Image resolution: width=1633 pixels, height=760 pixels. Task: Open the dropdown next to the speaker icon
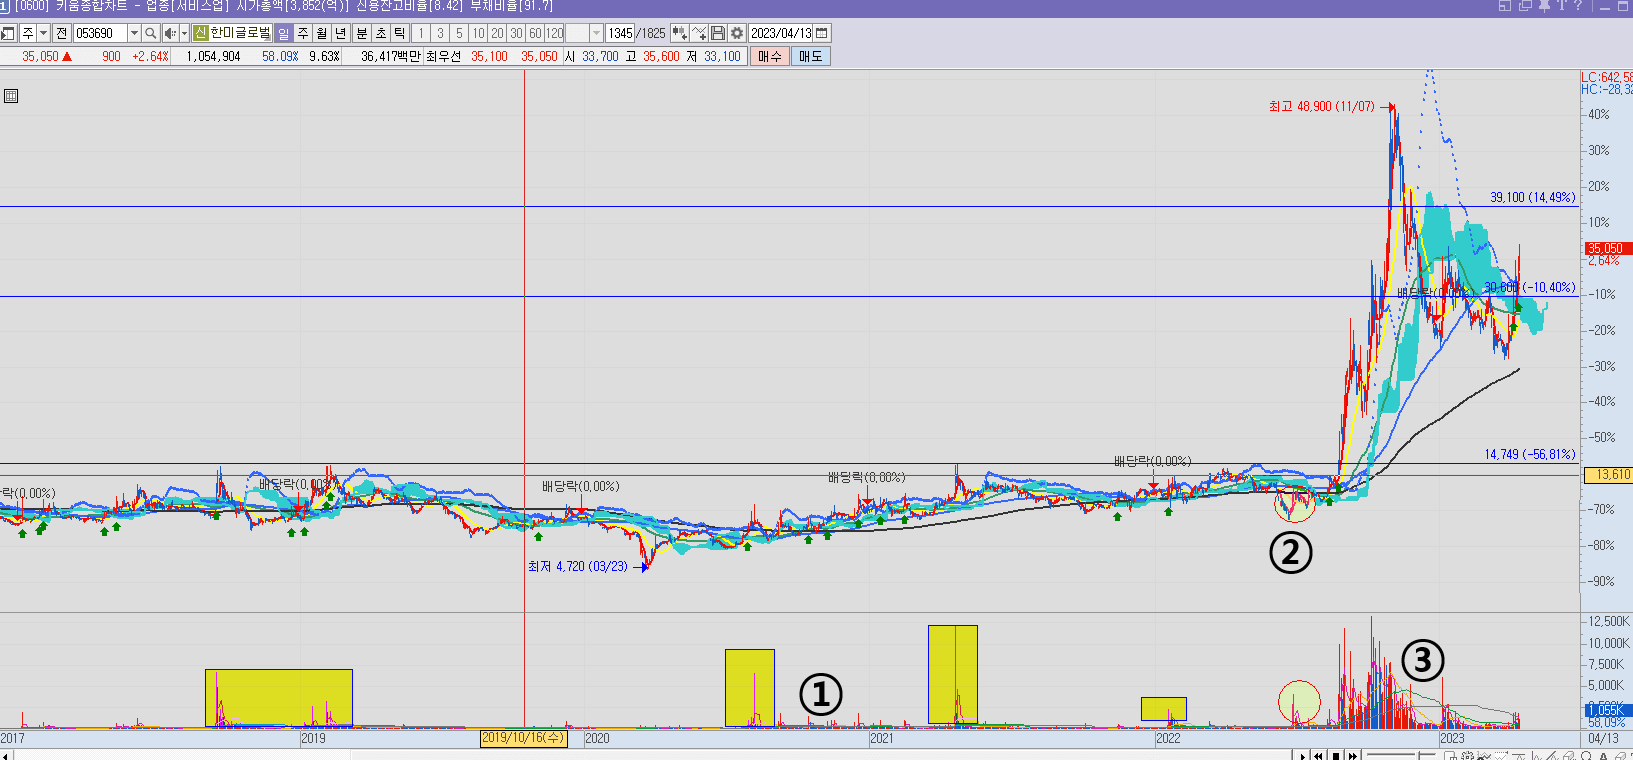coord(184,33)
